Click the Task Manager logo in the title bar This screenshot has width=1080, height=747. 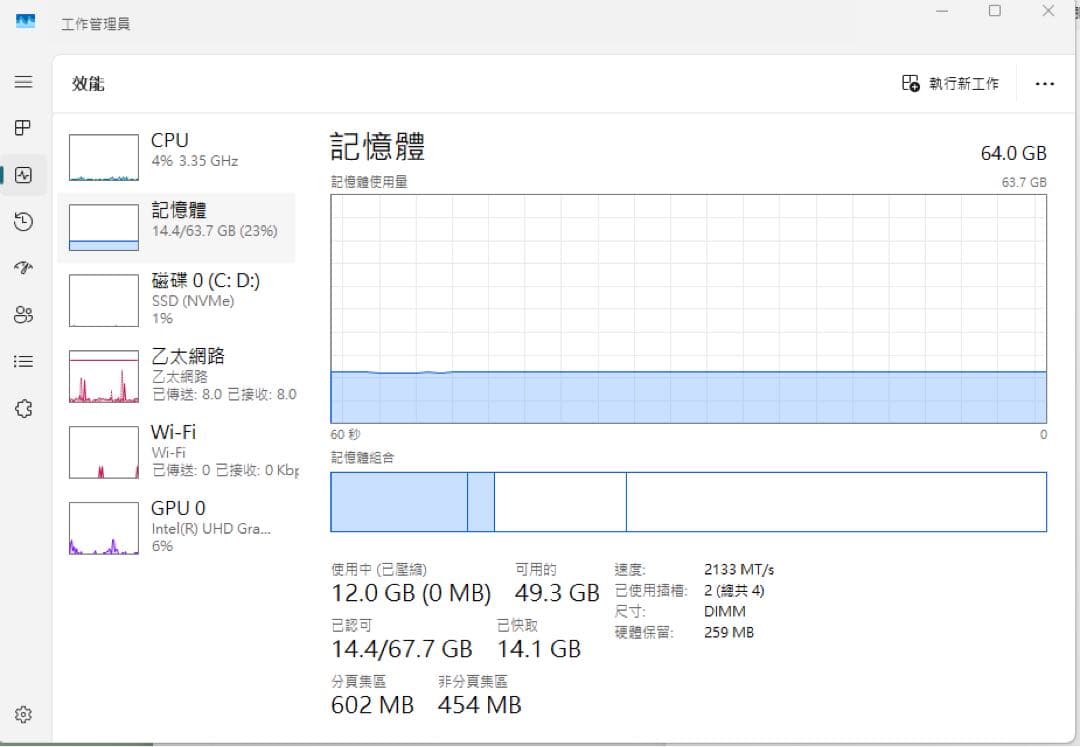pos(24,20)
